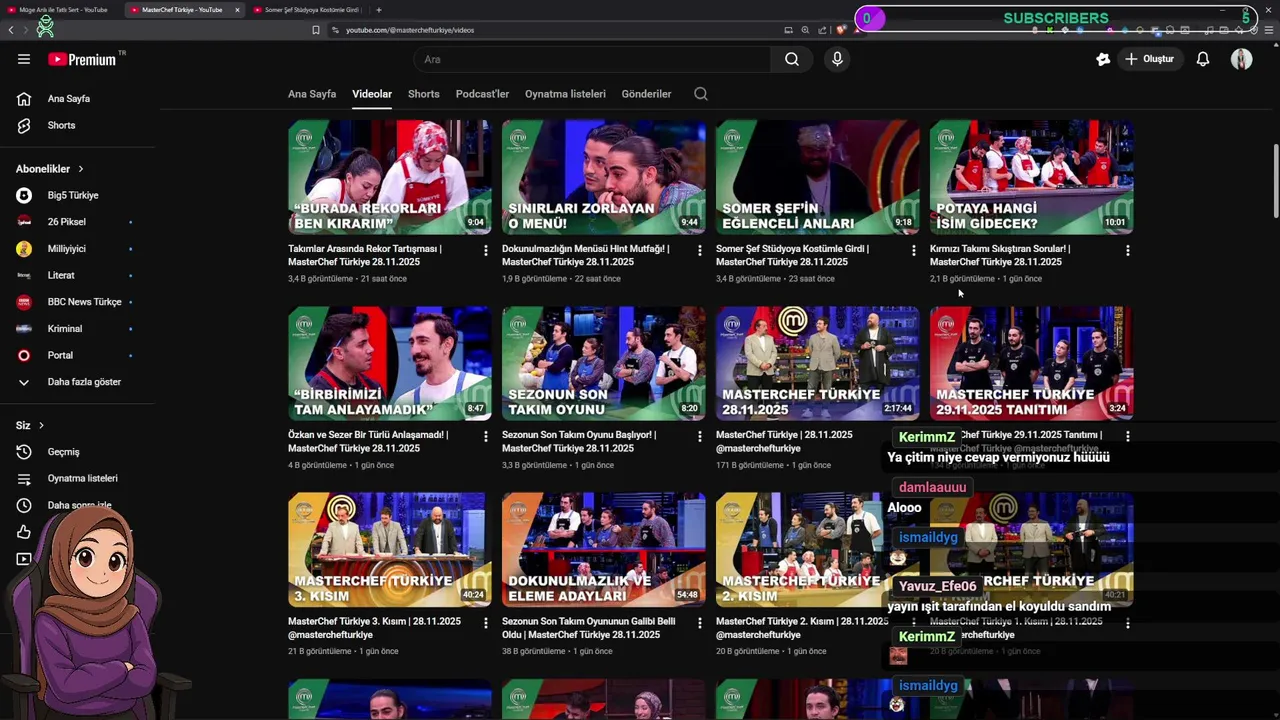Screen dimensions: 1280x720
Task: Play thumbnail "Birbirimizi tam anlayamadık"
Action: (x=390, y=363)
